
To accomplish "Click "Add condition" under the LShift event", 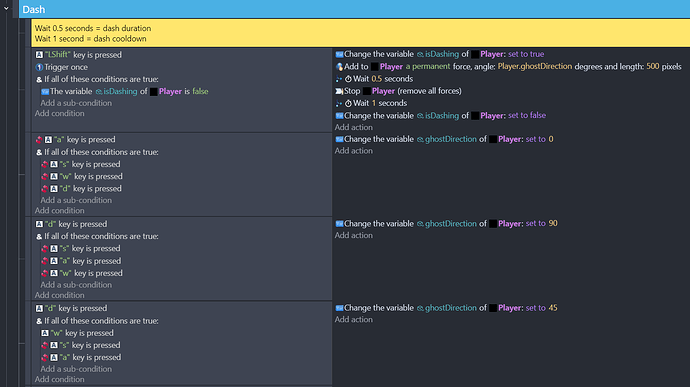I will [59, 114].
